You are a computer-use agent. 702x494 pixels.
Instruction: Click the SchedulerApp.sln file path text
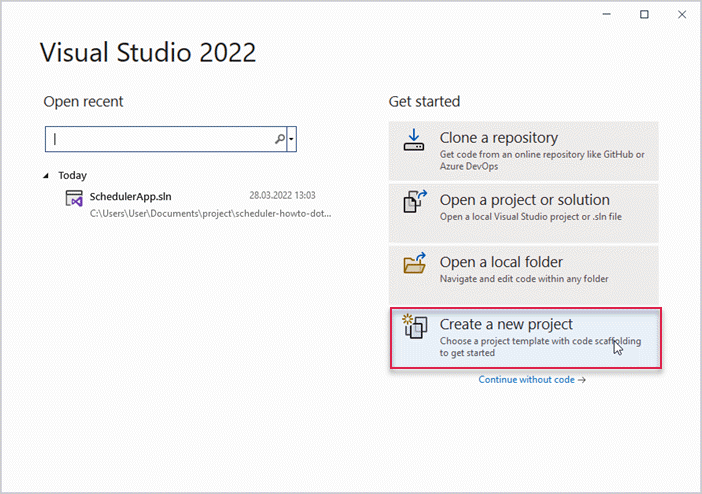pyautogui.click(x=210, y=213)
